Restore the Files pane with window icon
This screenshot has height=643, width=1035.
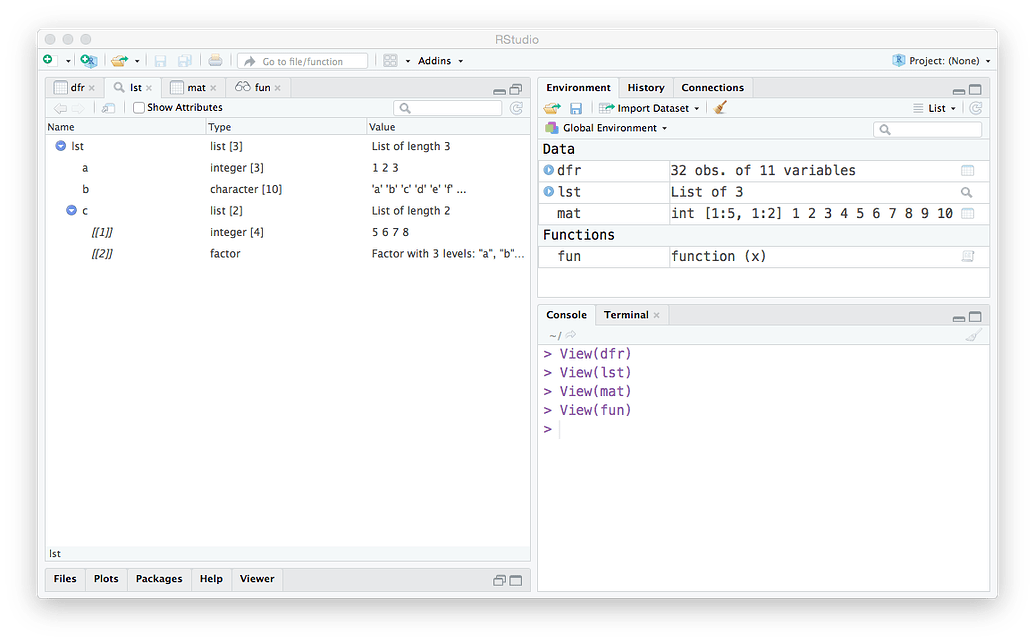pos(500,580)
